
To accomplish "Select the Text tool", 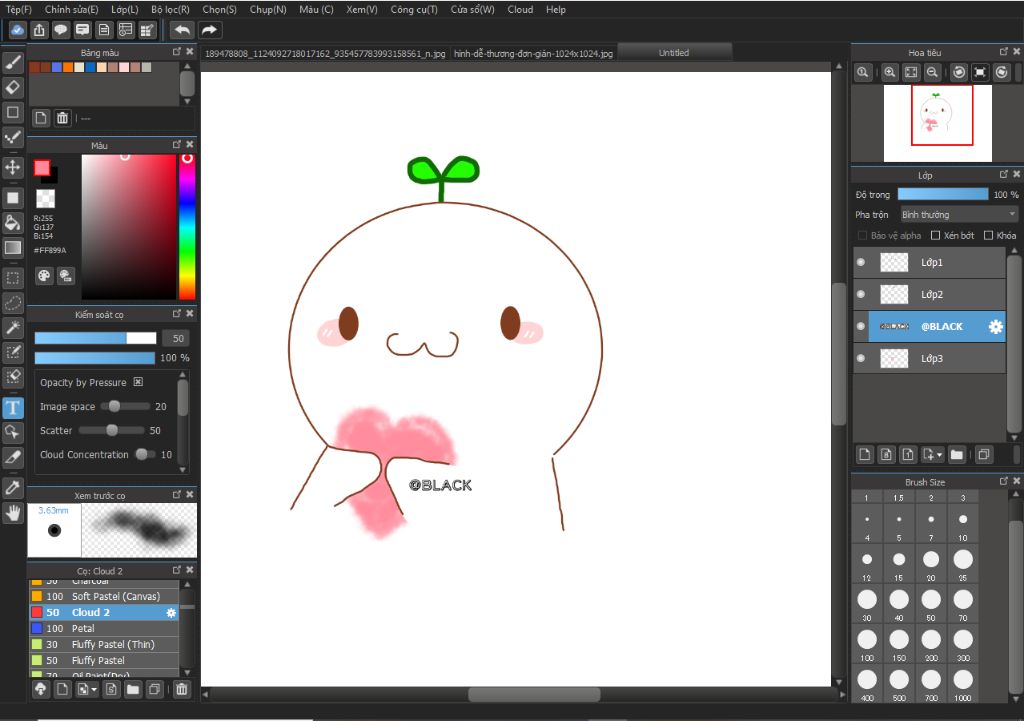I will (13, 408).
